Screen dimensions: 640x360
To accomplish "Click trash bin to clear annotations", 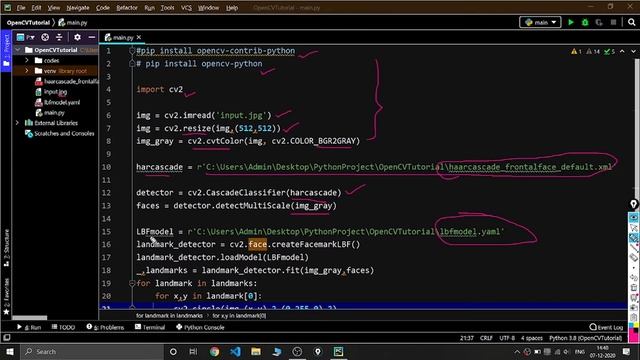I will [x=633, y=288].
